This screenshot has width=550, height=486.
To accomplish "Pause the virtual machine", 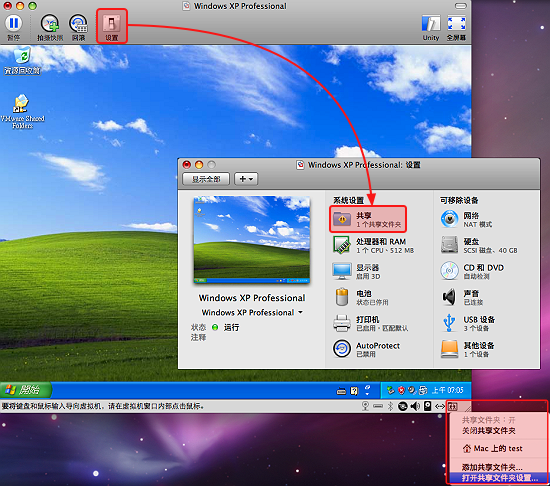I will coord(14,23).
